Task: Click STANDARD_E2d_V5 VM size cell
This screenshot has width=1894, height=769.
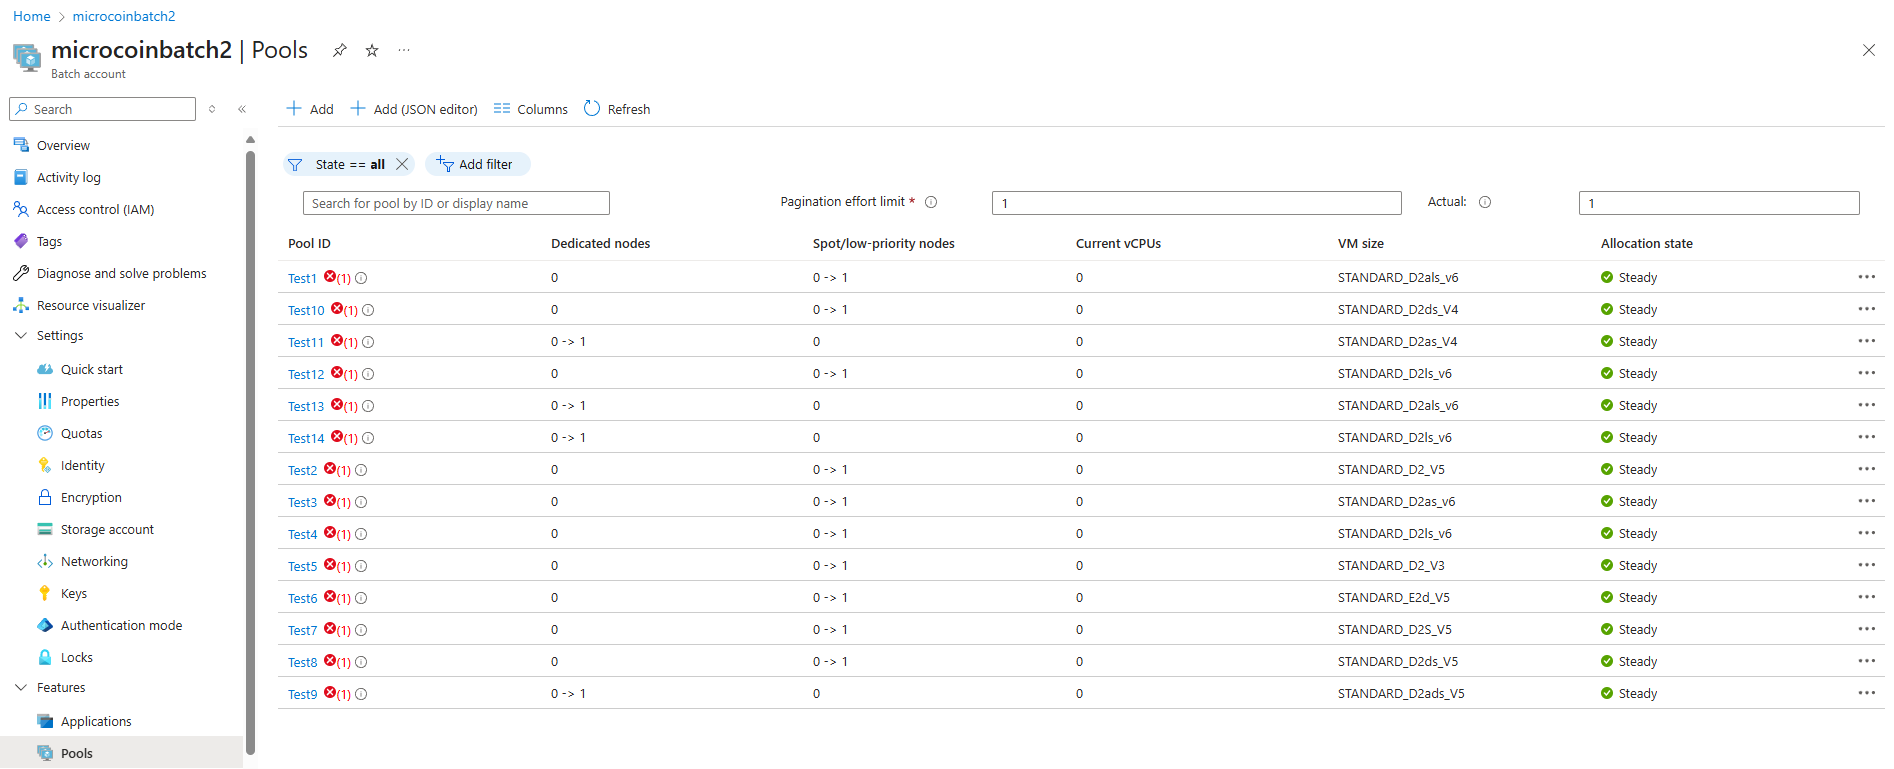Action: click(x=1393, y=597)
